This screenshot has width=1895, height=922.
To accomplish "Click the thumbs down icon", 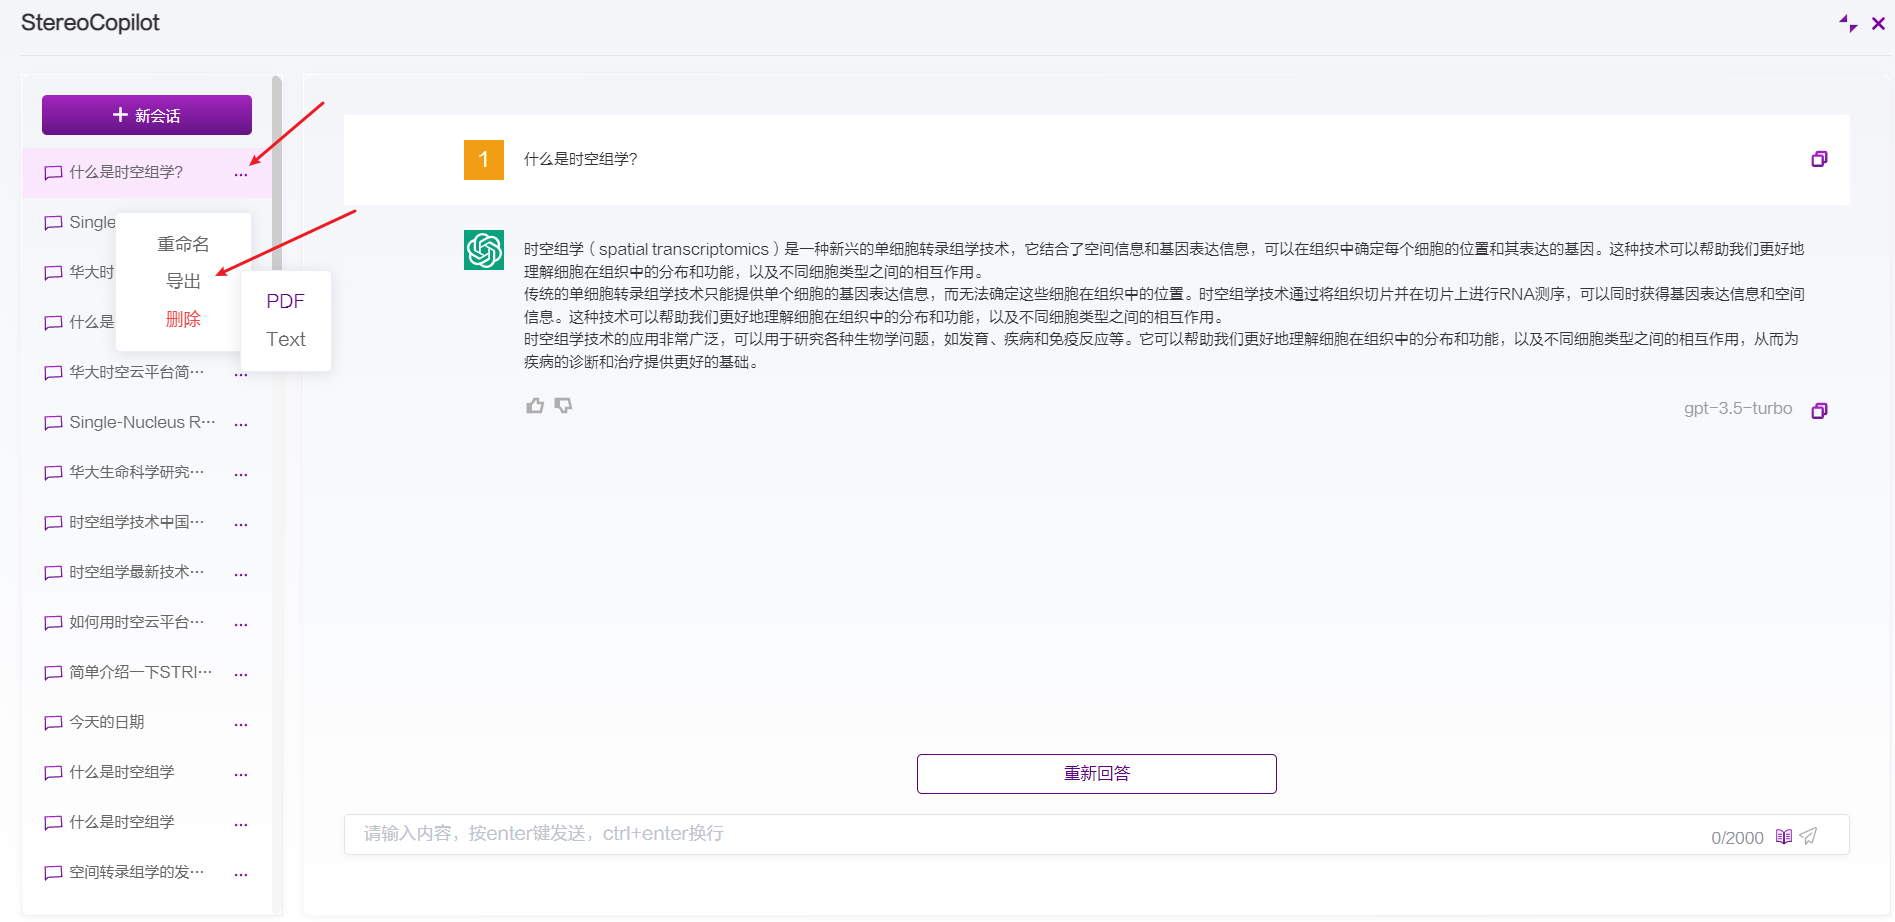I will tap(564, 406).
